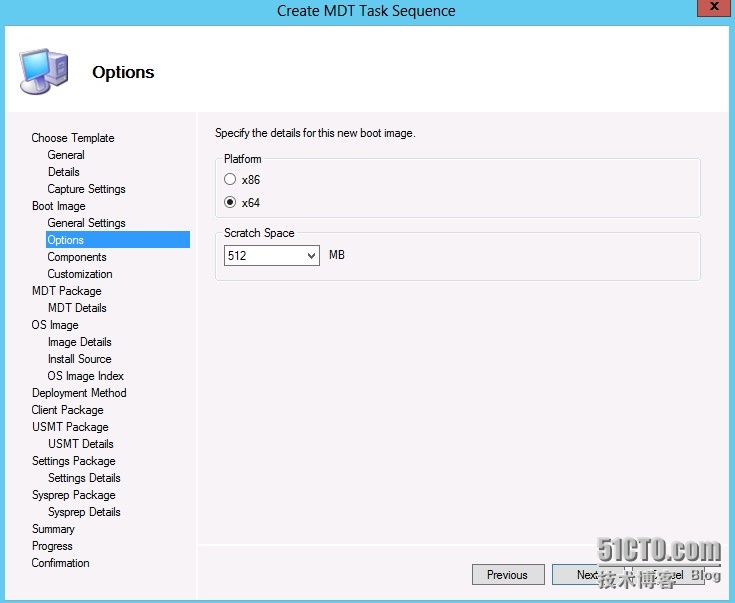Click the computer wizard icon in the header
This screenshot has width=735, height=603.
[x=44, y=71]
